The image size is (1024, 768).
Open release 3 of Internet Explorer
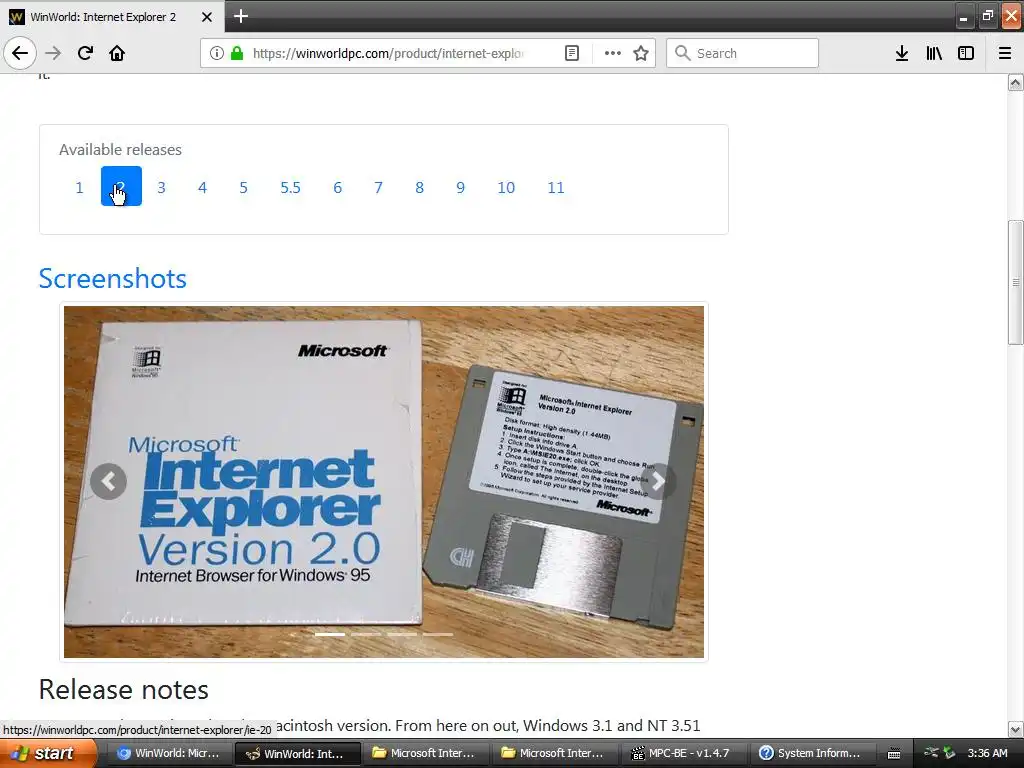pos(161,187)
